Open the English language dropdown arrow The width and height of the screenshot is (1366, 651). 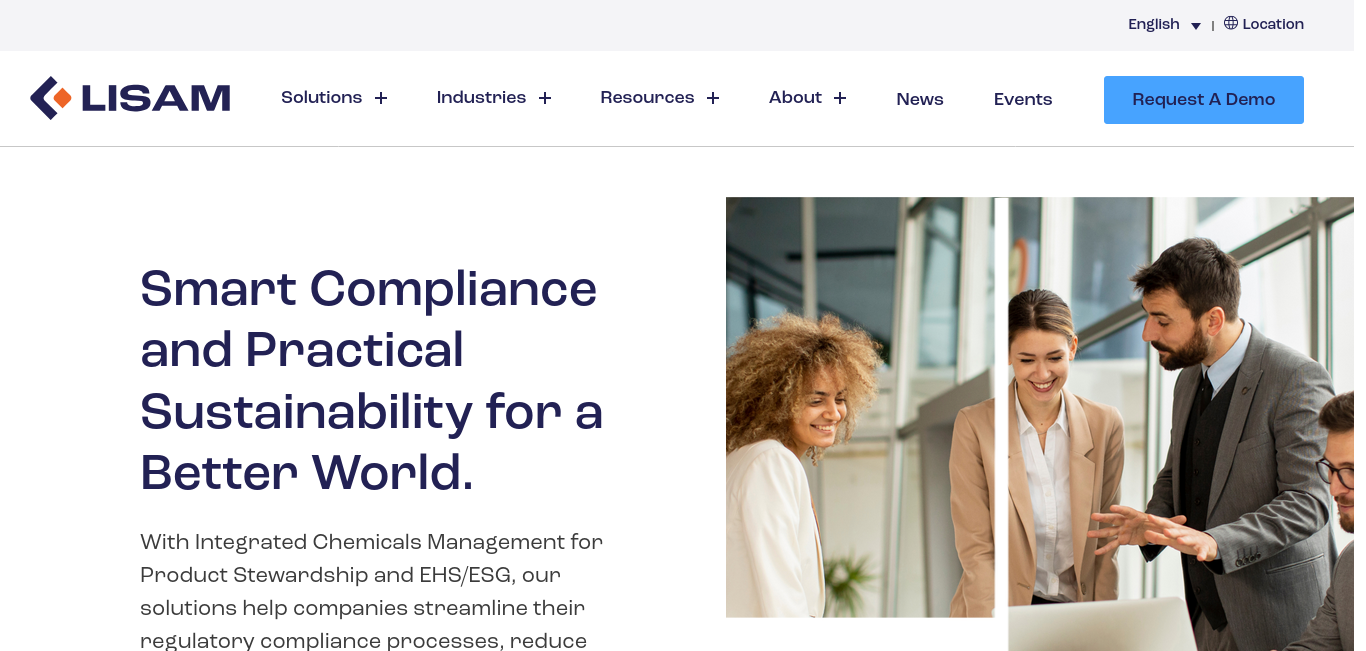point(1196,26)
